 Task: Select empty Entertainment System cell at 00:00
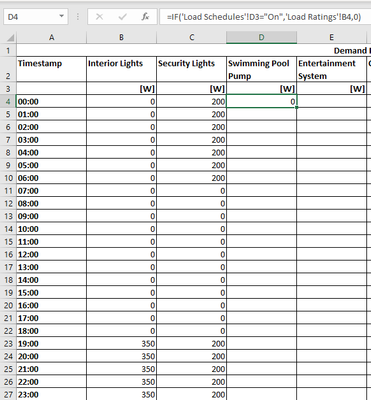point(331,101)
